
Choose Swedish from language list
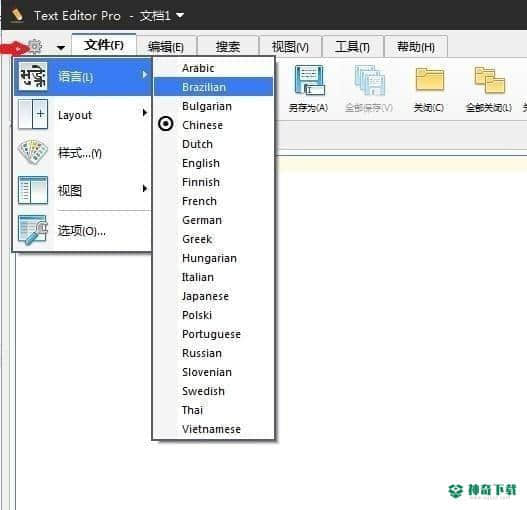tap(213, 391)
